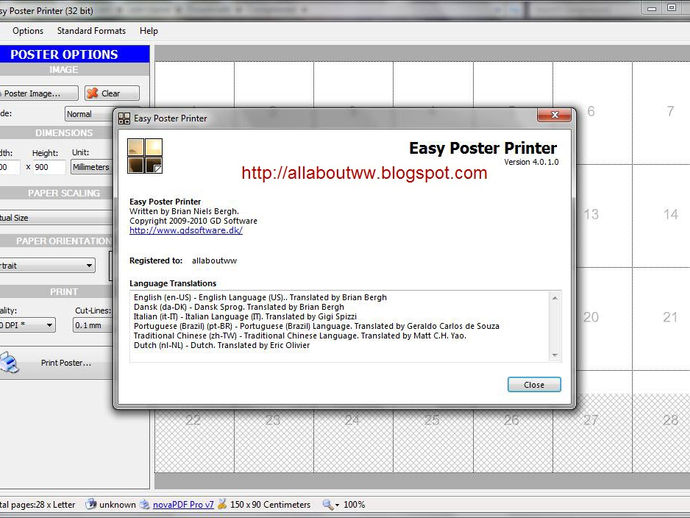Image resolution: width=690 pixels, height=518 pixels.
Task: Click the red Clear cross icon
Action: click(x=92, y=93)
